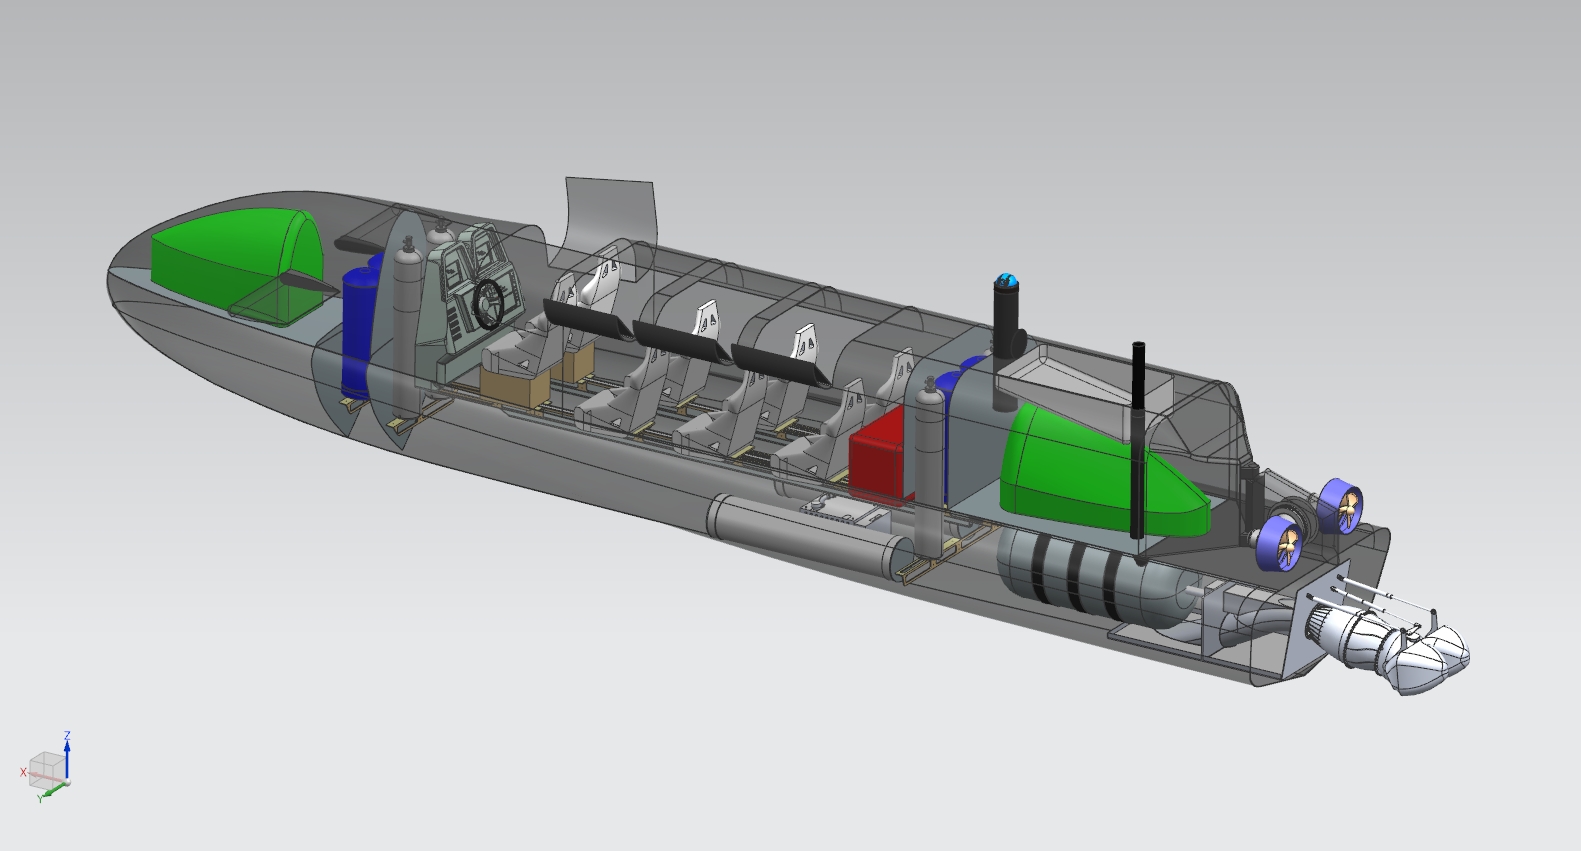This screenshot has width=1581, height=851.
Task: Pick the black steering wheel
Action: click(489, 303)
